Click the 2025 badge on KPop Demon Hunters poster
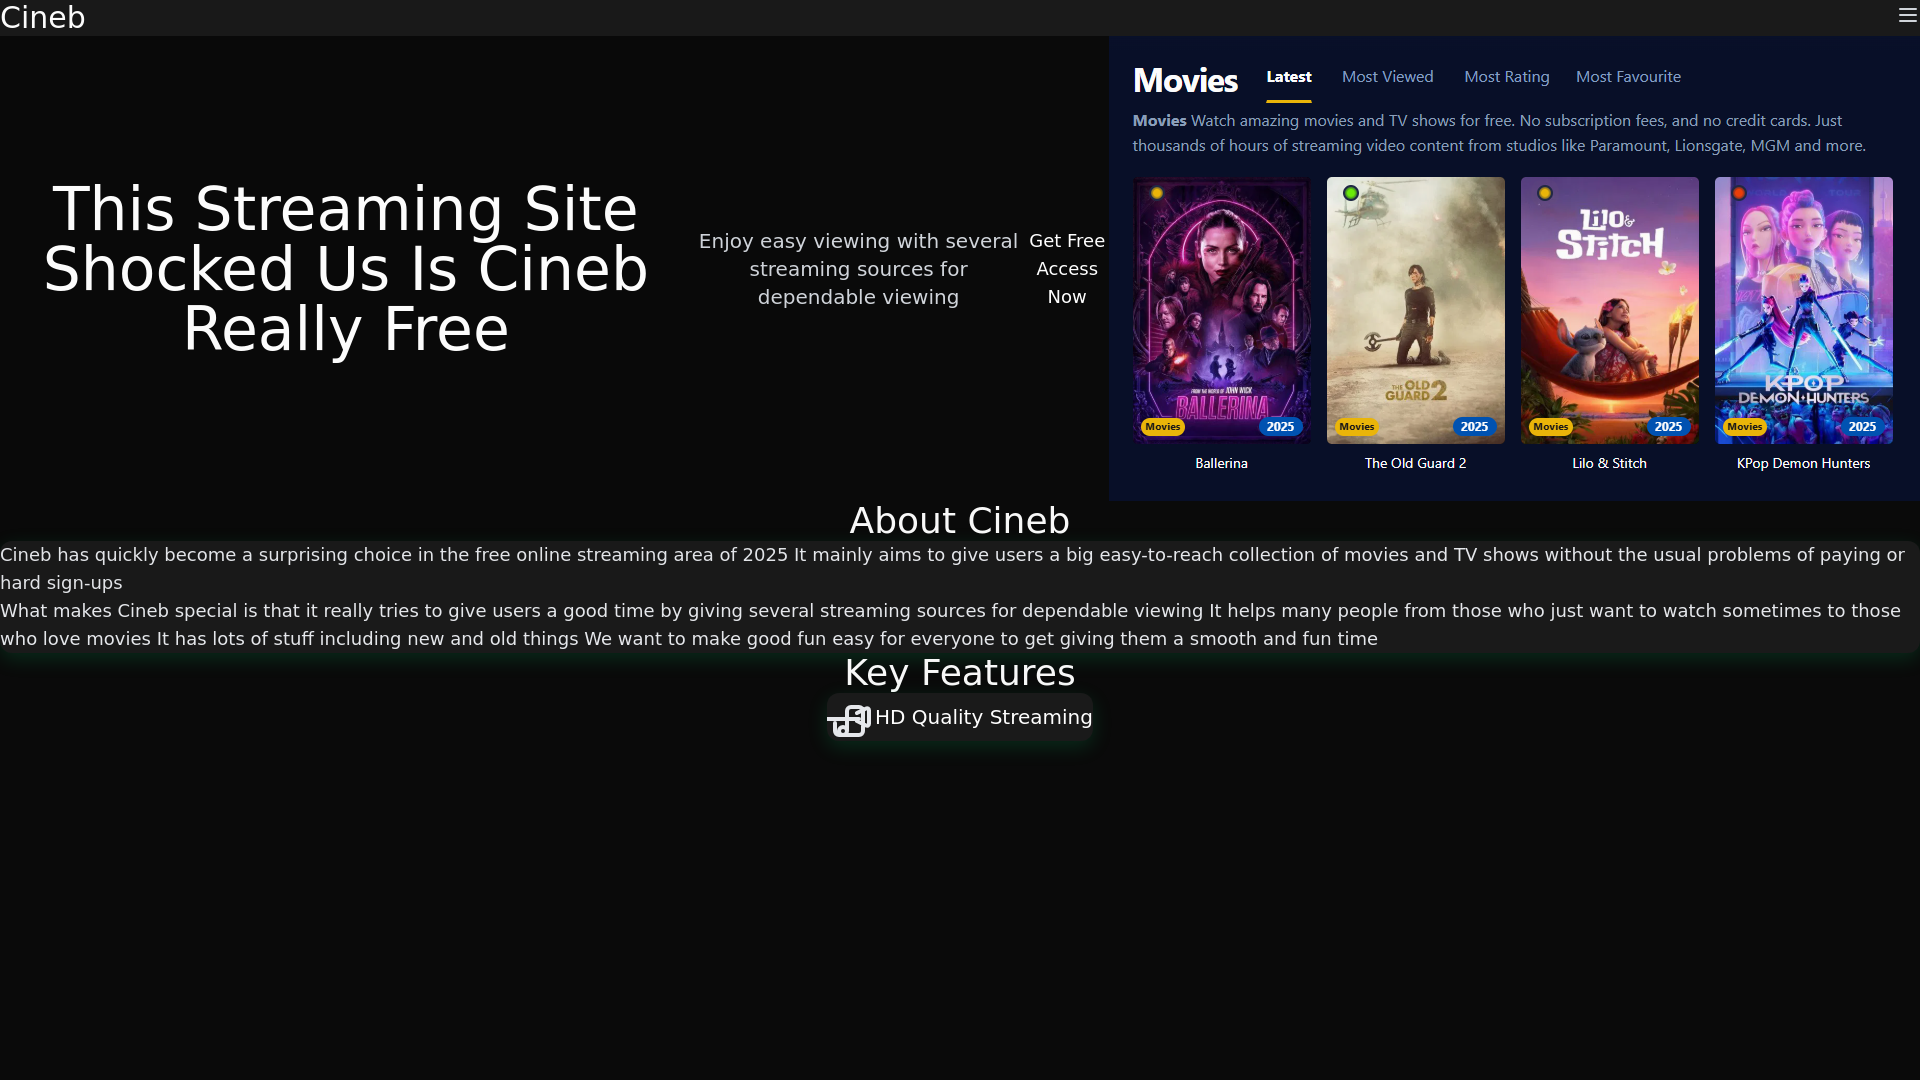Viewport: 1920px width, 1080px height. click(x=1862, y=427)
